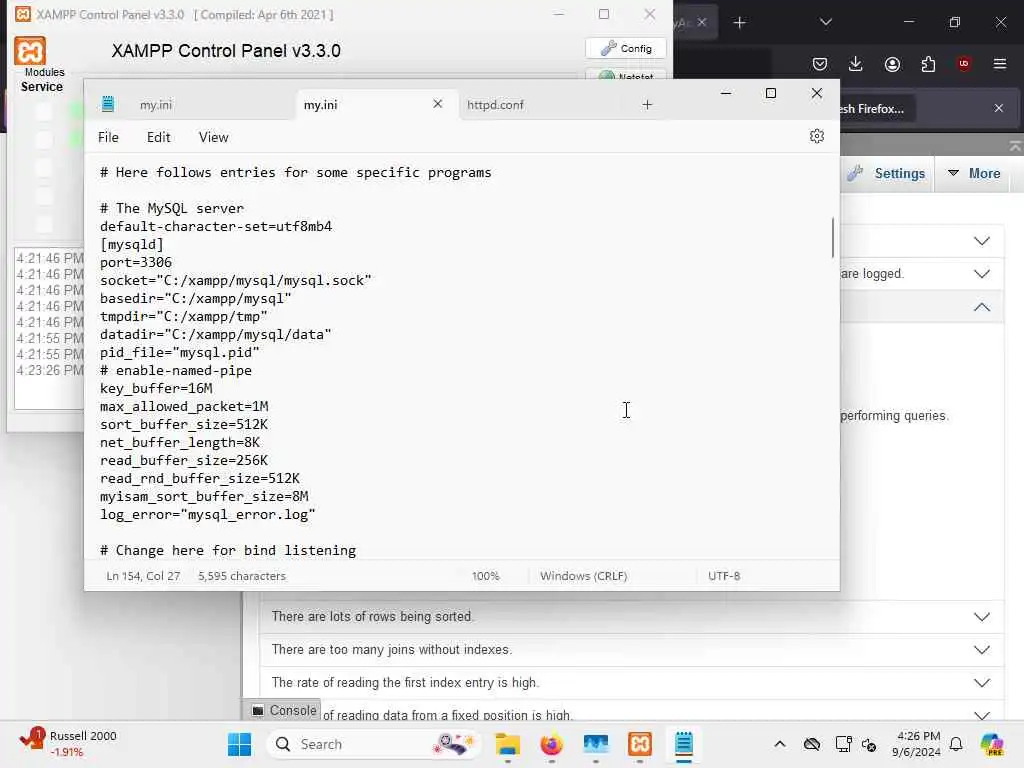This screenshot has width=1024, height=768.
Task: Open the blue taskbar app next to Firefox
Action: pyautogui.click(x=596, y=744)
